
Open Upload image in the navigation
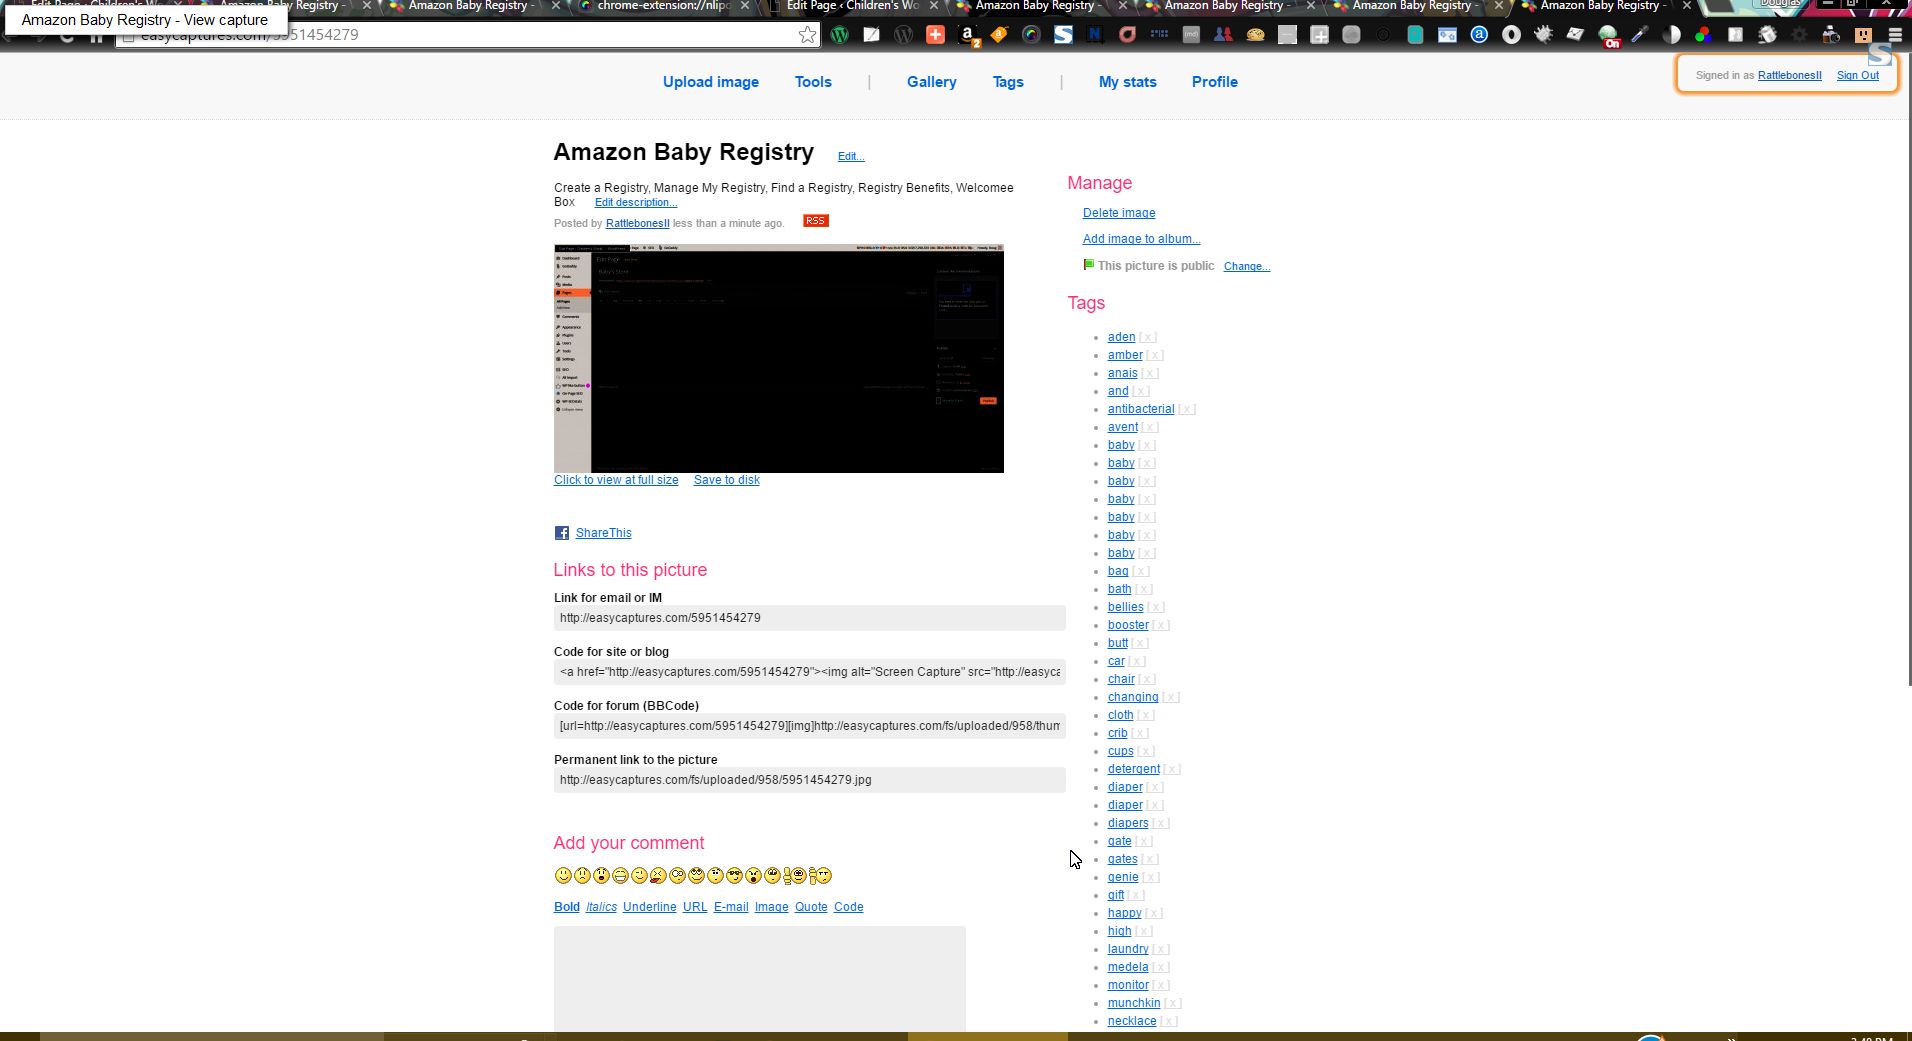click(711, 82)
